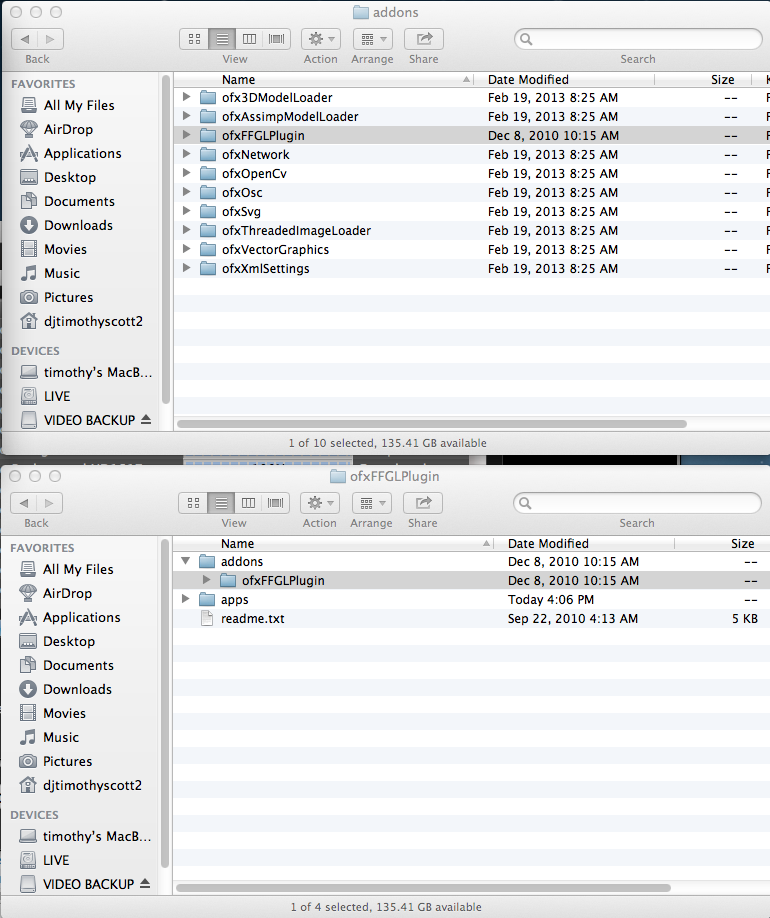Enable Cover Flow view in ofxFFGLPlugin window

(275, 503)
